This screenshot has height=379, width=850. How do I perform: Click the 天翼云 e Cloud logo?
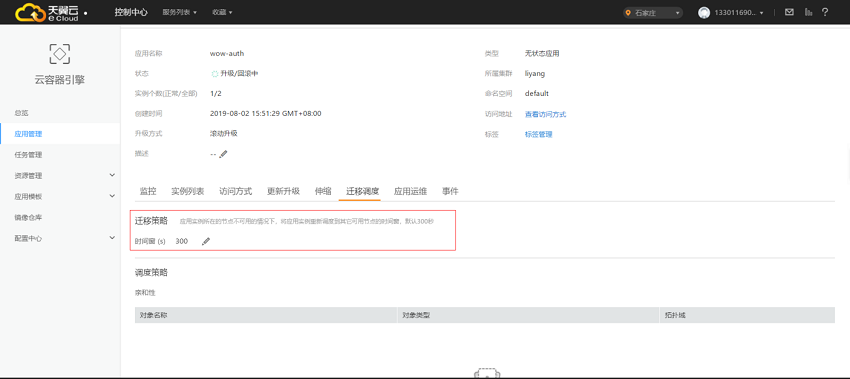tap(47, 12)
